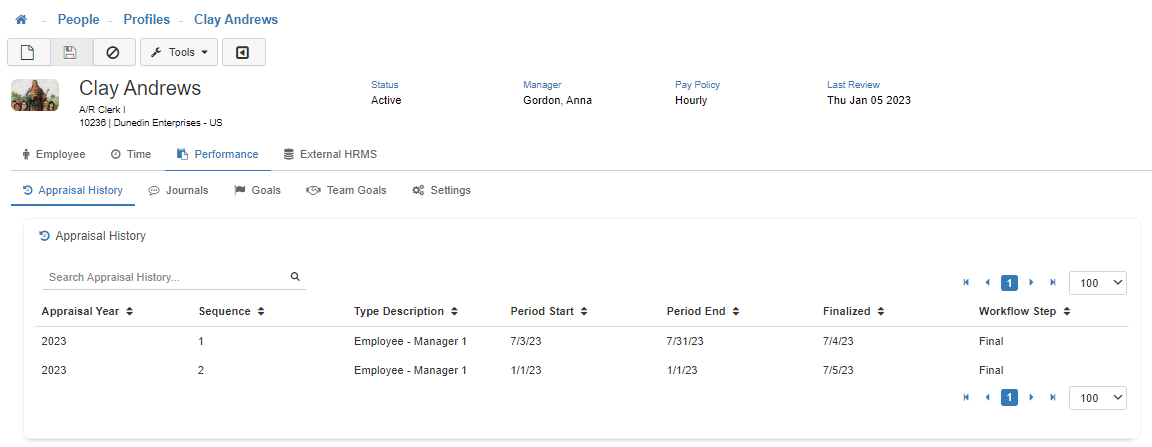Switch to the Goals sub-tab
The width and height of the screenshot is (1152, 447).
pos(257,190)
